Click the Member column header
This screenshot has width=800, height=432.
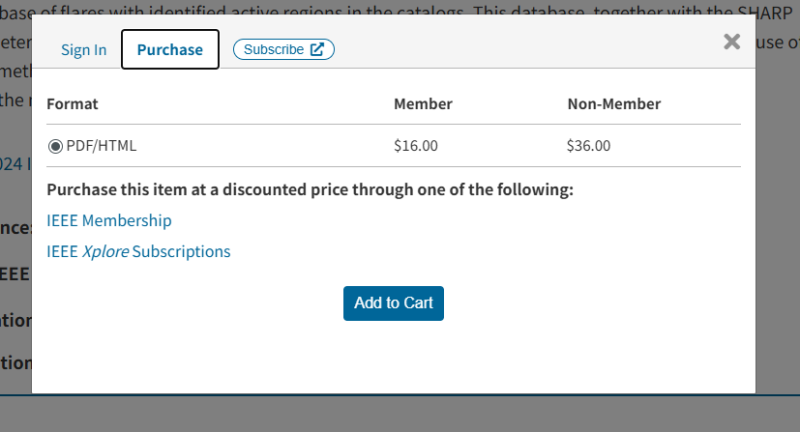pos(423,104)
